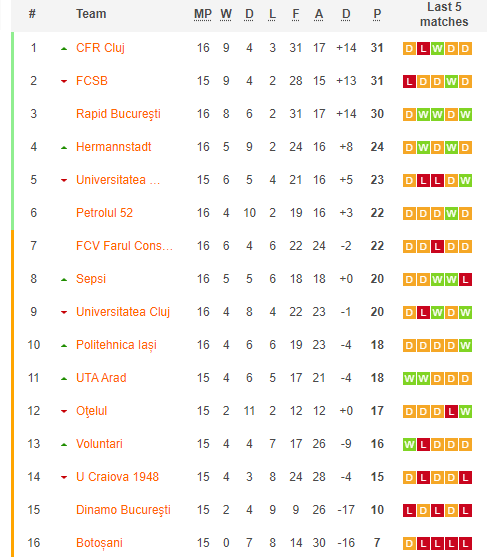This screenshot has height=557, width=487.
Task: Click the red down arrow next to Oțelul
Action: pos(64,412)
